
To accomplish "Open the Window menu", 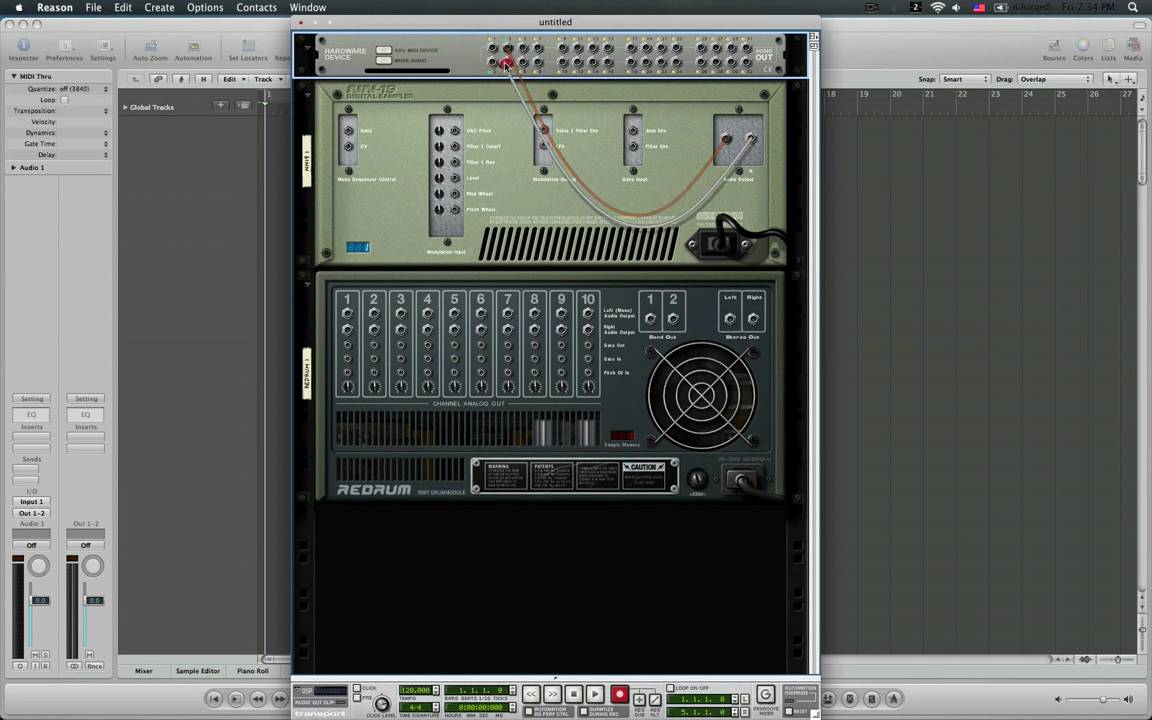I will coord(308,7).
